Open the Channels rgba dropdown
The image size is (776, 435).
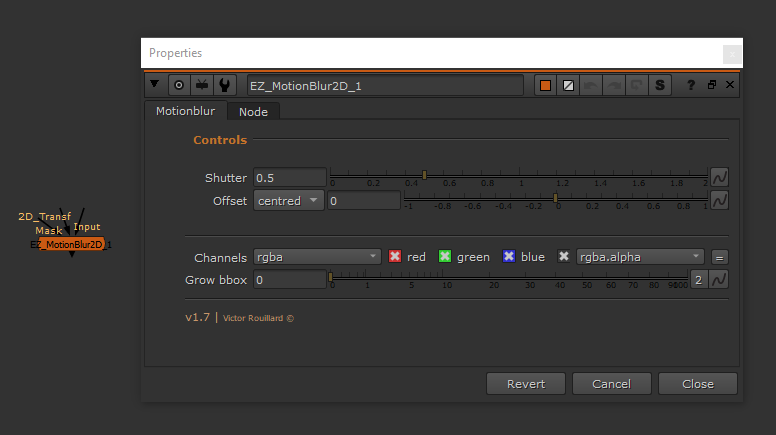(316, 257)
